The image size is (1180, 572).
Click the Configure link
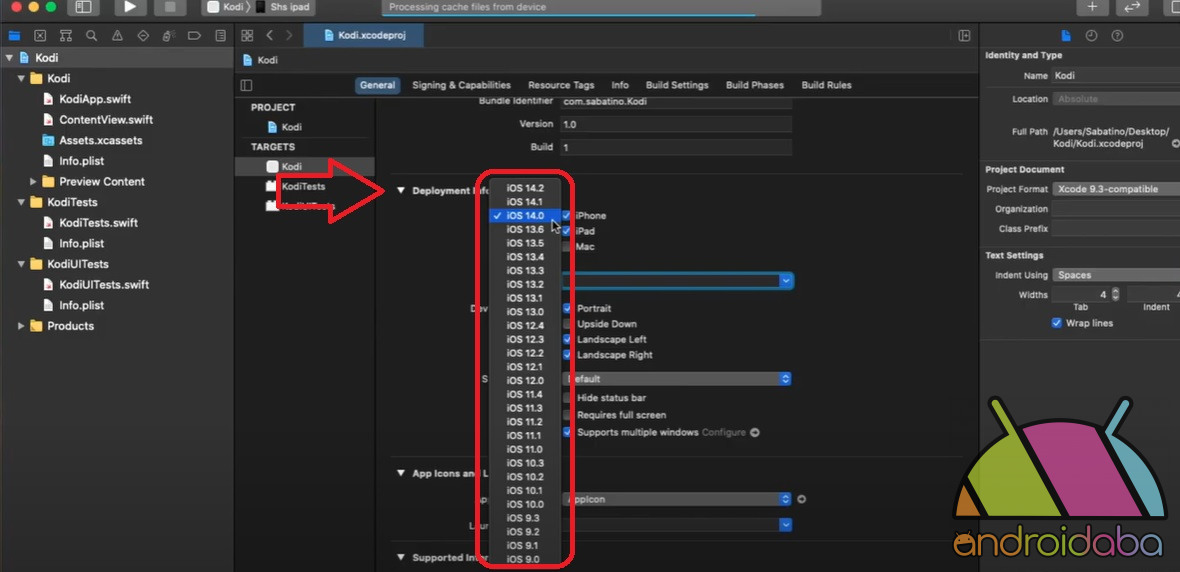[x=724, y=432]
